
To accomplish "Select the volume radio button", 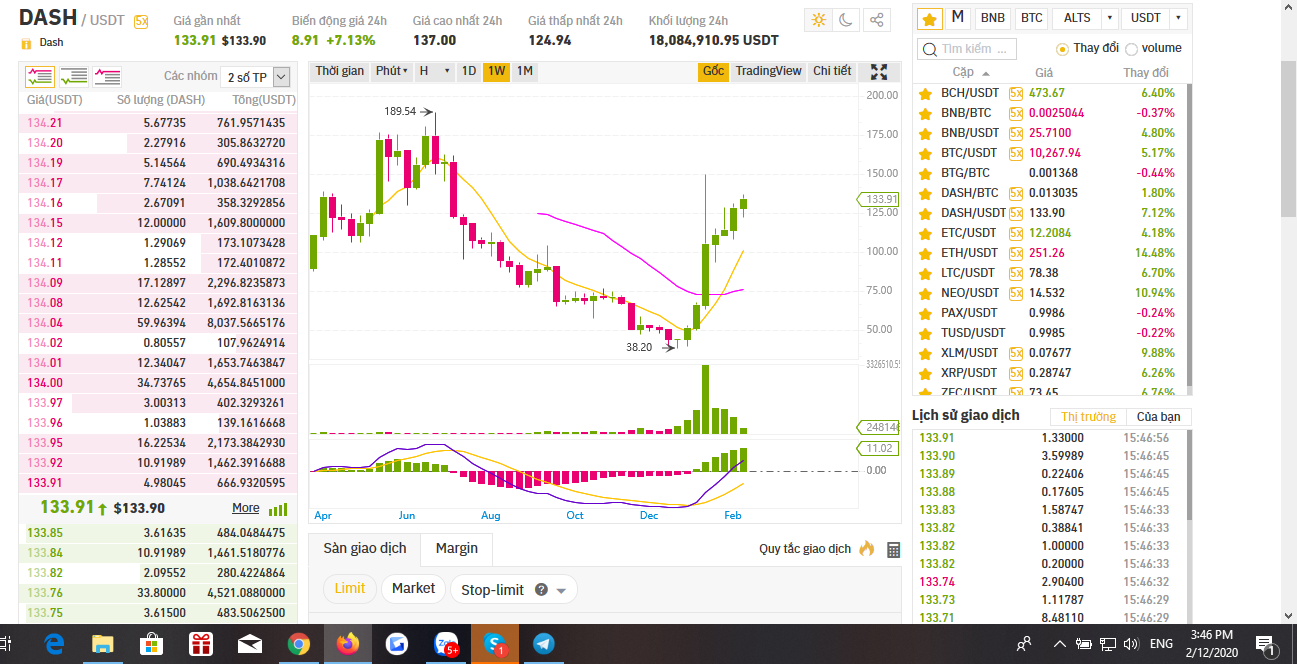I will (1131, 49).
